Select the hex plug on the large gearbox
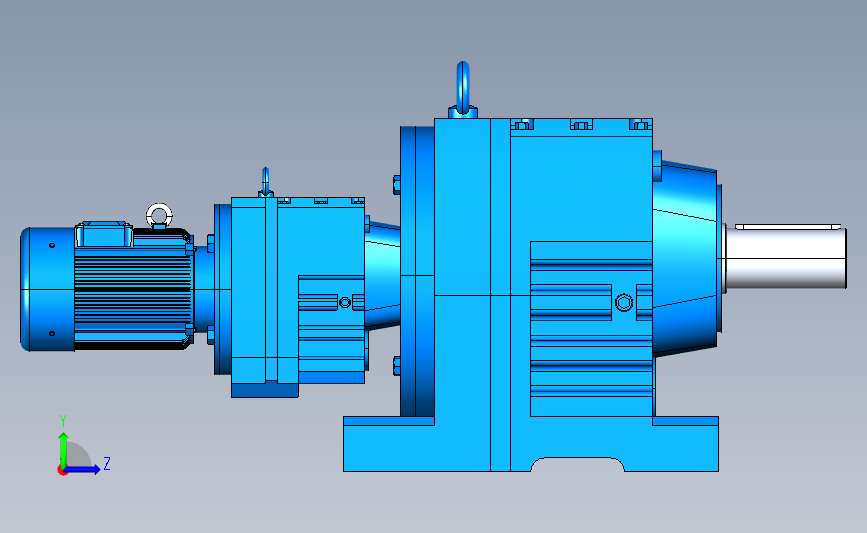This screenshot has width=867, height=533. click(624, 302)
